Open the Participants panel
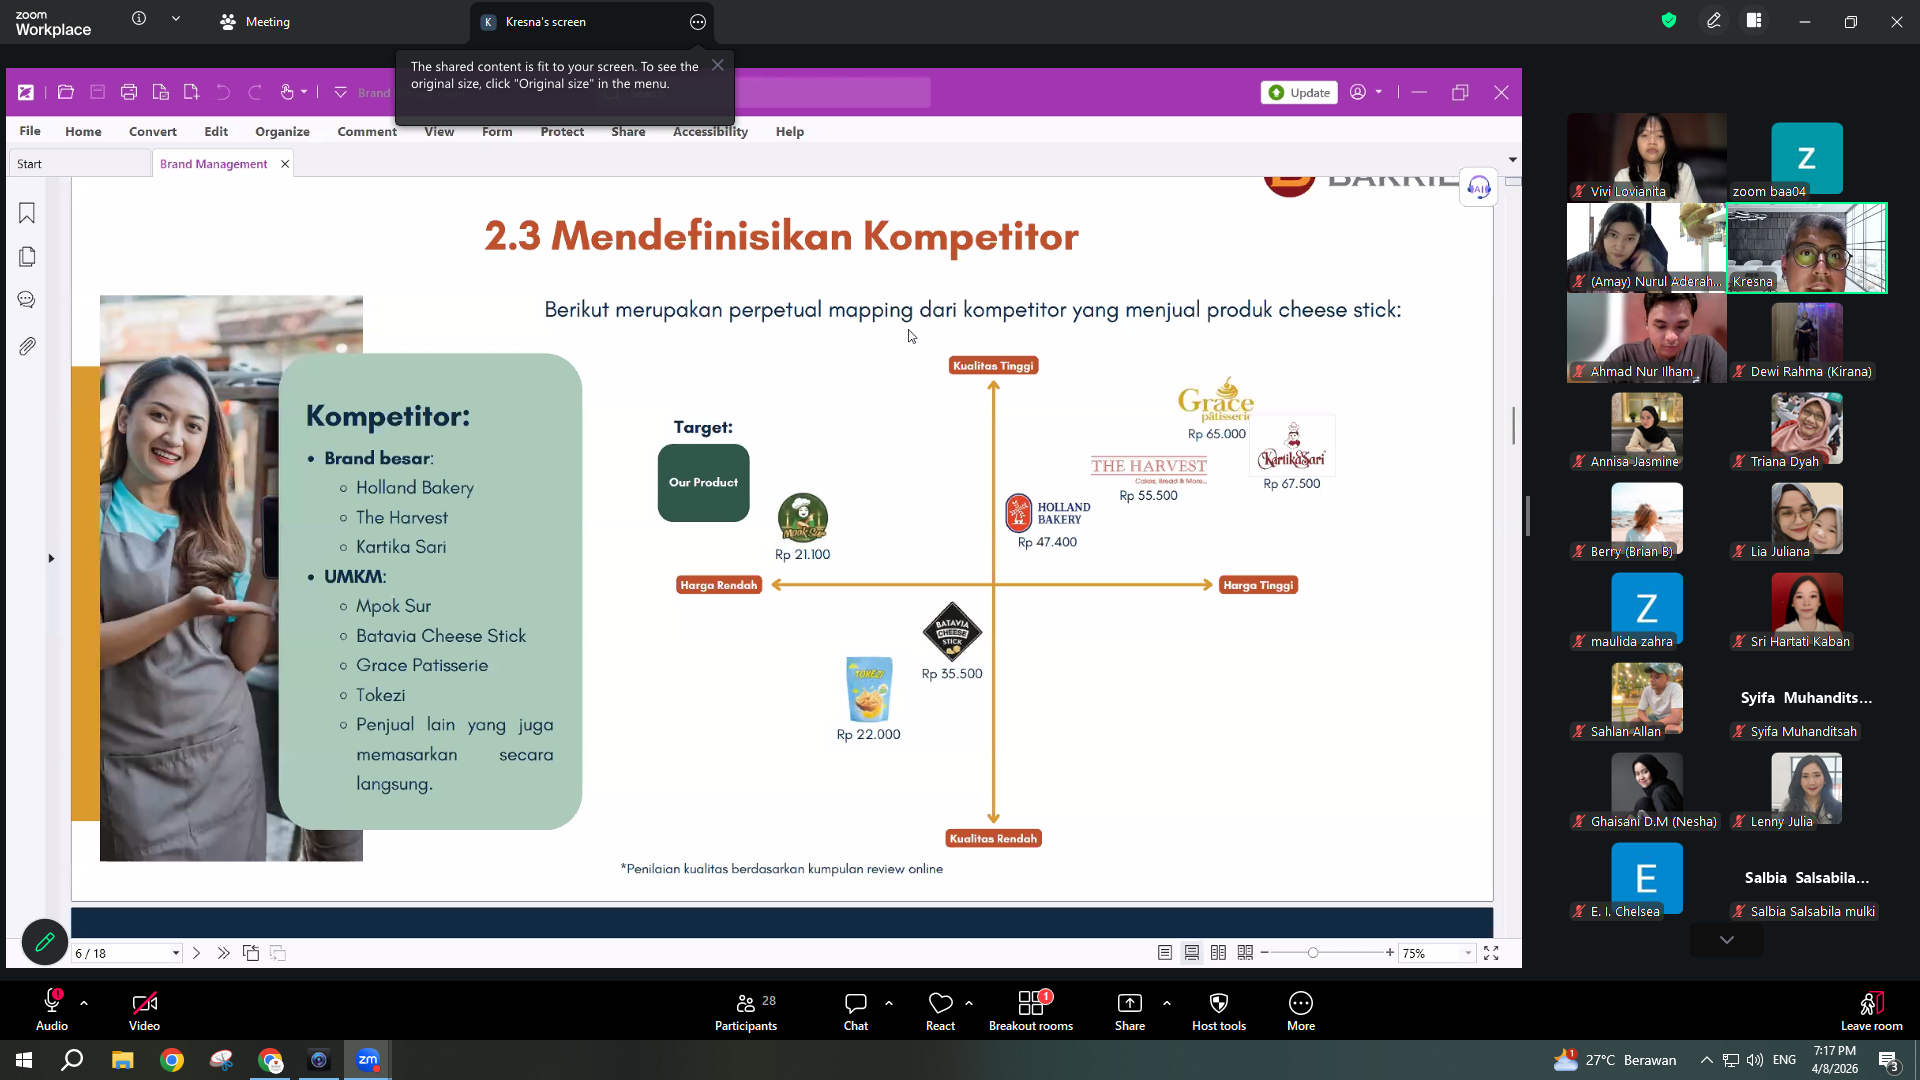The image size is (1920, 1080). (746, 1011)
